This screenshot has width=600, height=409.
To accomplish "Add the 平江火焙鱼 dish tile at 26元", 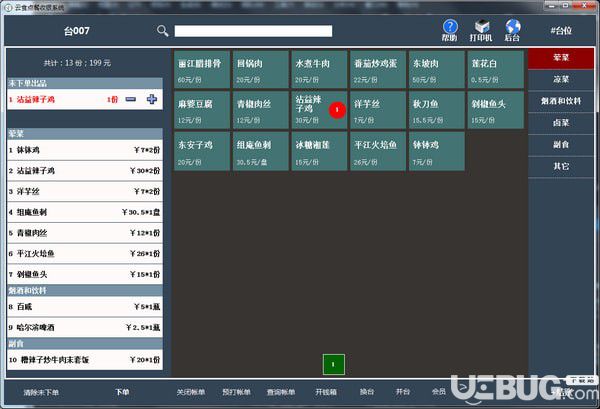I will 378,151.
